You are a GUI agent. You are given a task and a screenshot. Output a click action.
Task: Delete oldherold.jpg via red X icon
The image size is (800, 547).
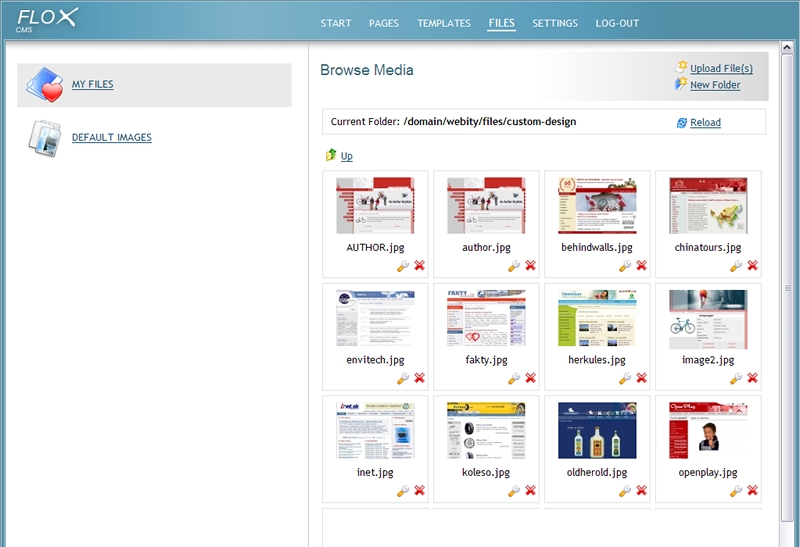(641, 490)
